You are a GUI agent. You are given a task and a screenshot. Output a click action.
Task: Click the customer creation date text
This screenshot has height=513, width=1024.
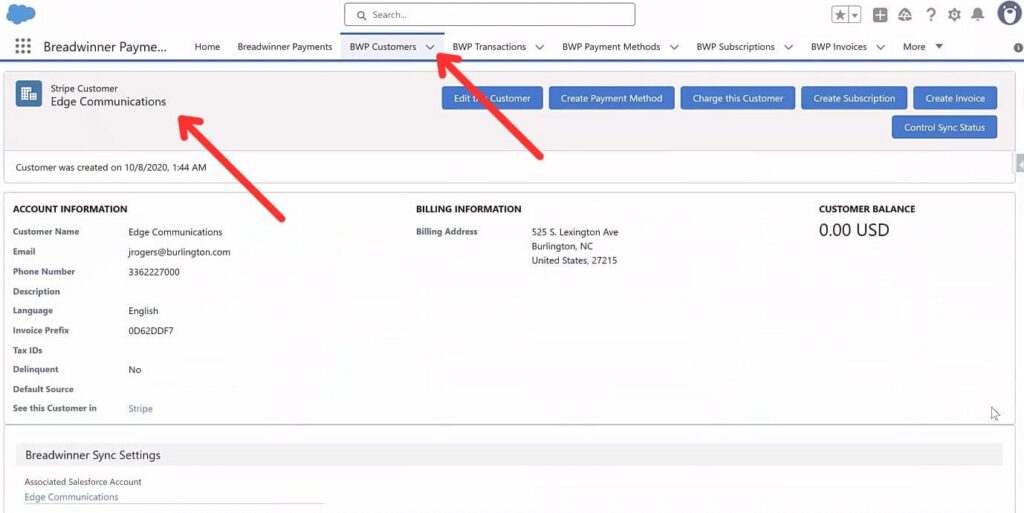click(111, 167)
